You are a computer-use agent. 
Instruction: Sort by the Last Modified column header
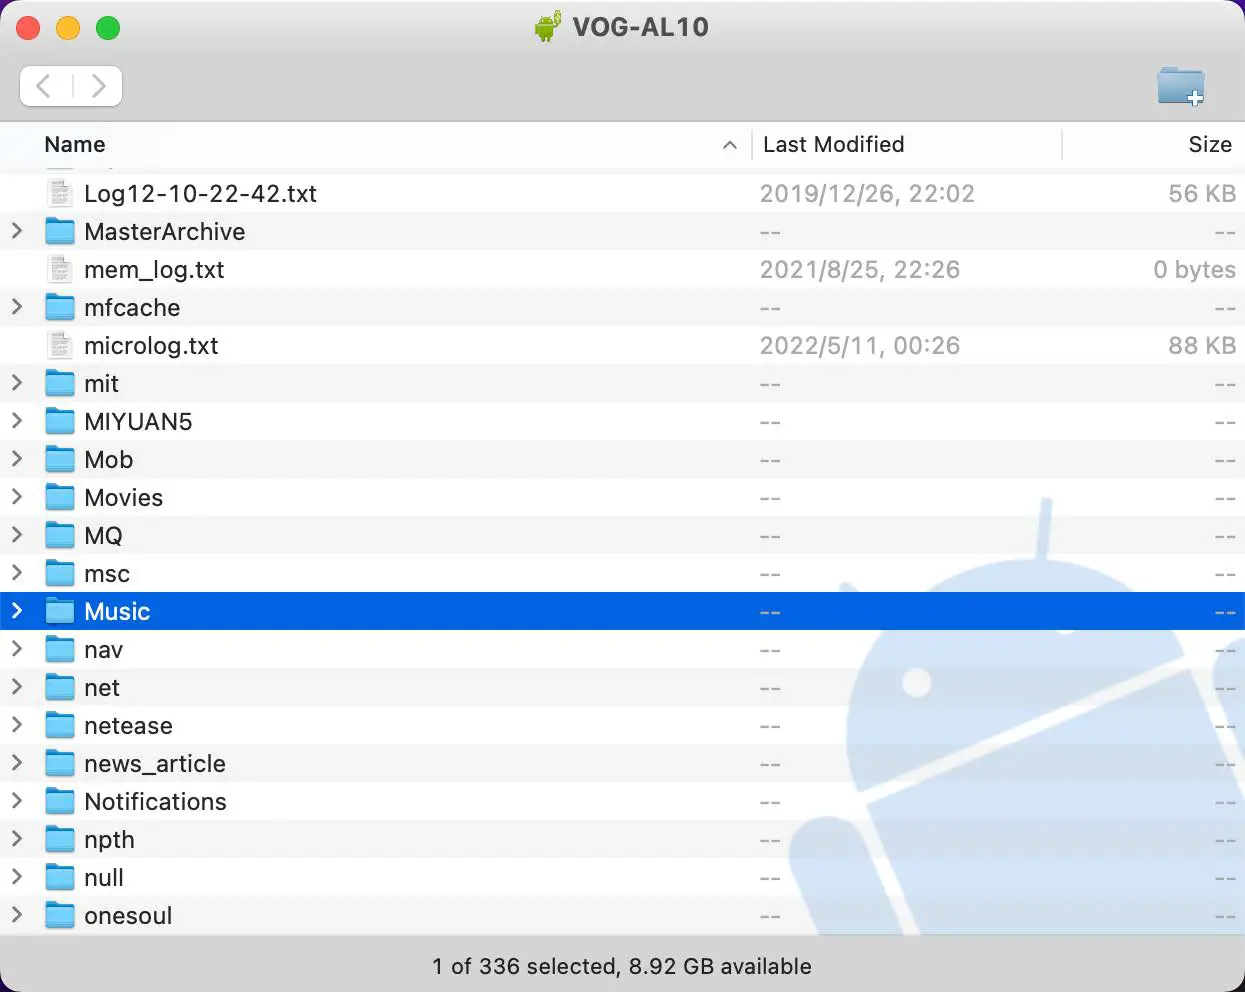(x=834, y=145)
